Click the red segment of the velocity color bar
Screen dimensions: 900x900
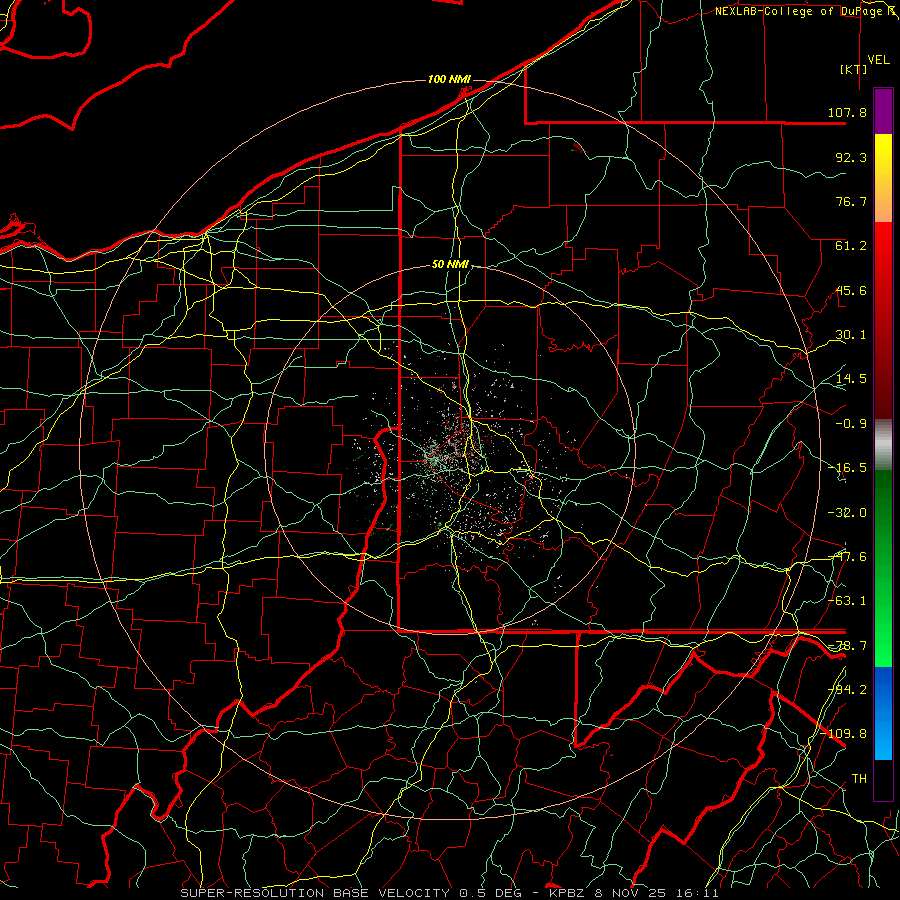tap(883, 320)
